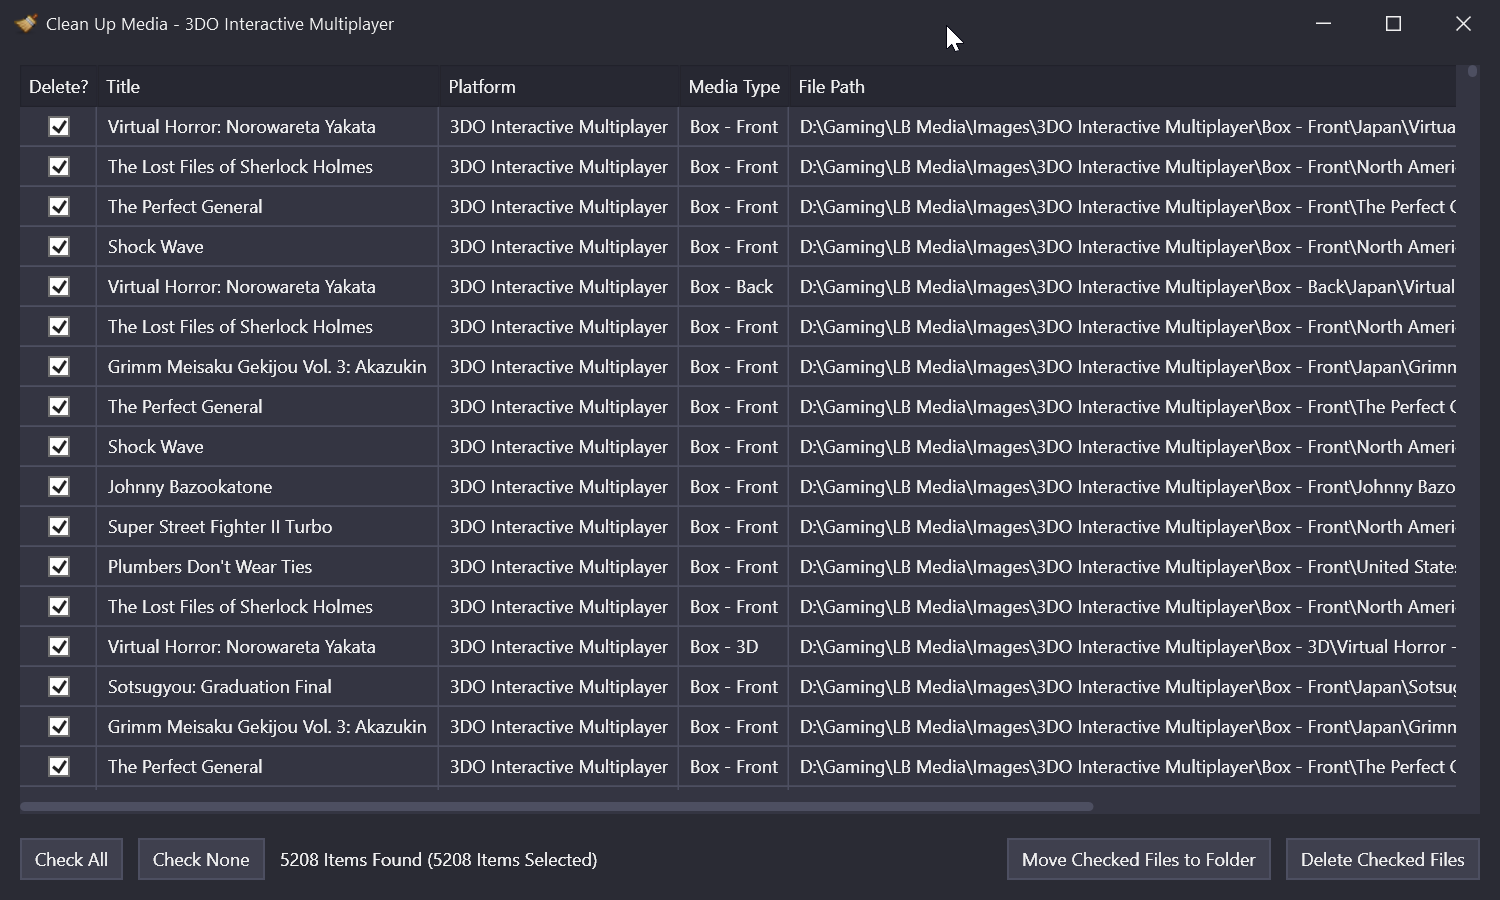Click Platform cell in Box - 3D row
The image size is (1500, 900).
[559, 647]
